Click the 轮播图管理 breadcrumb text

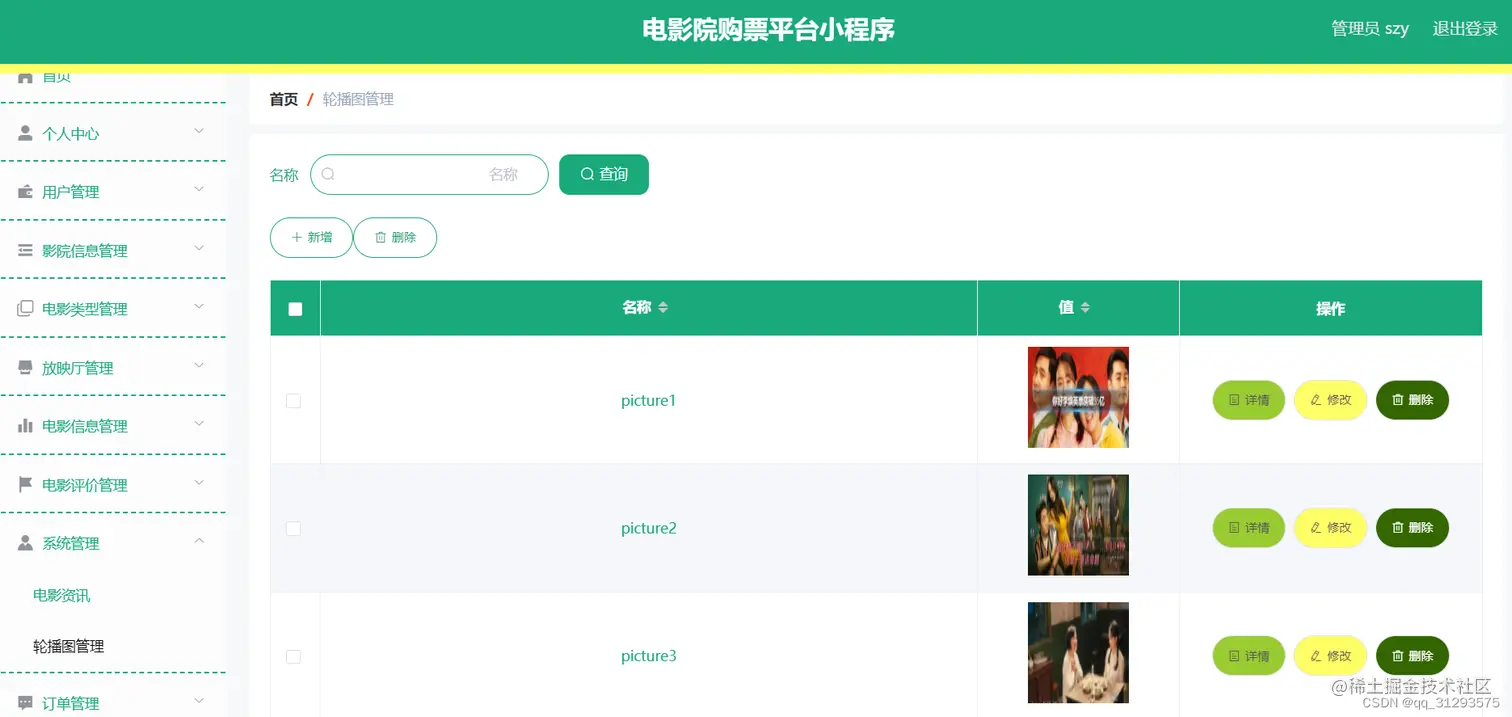358,99
